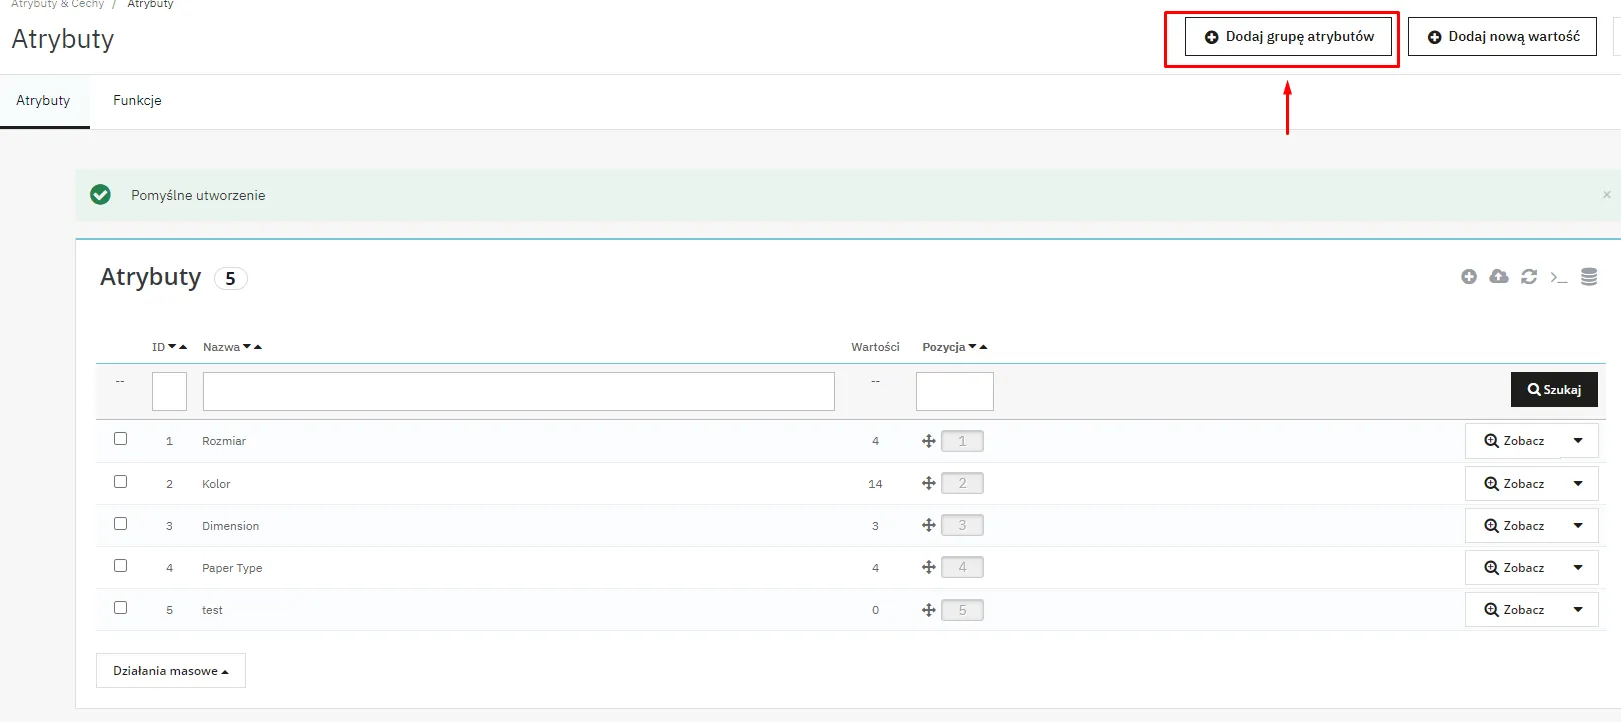Click the database SQL manager icon
Screen dimensions: 1621x722
1588,277
